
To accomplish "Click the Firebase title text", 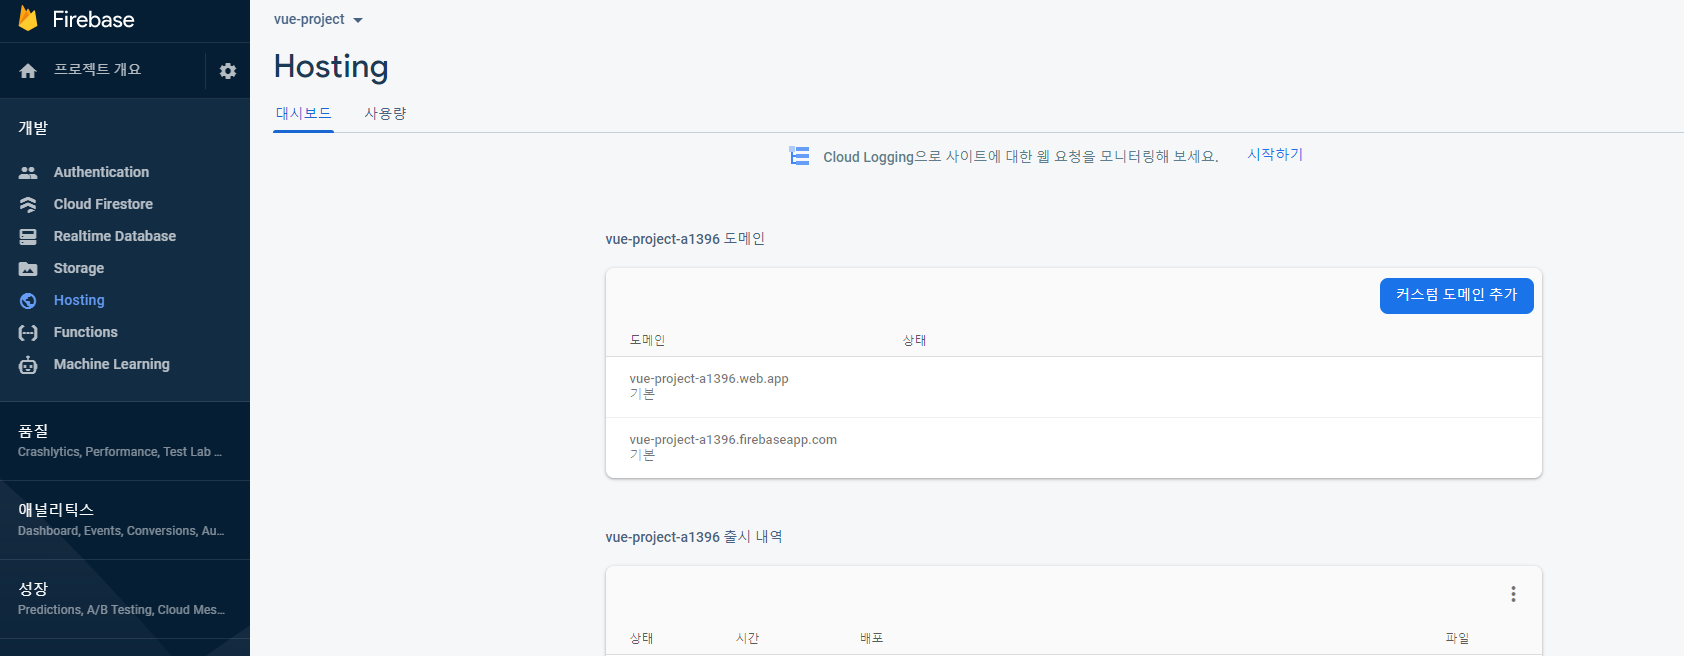I will click(93, 19).
